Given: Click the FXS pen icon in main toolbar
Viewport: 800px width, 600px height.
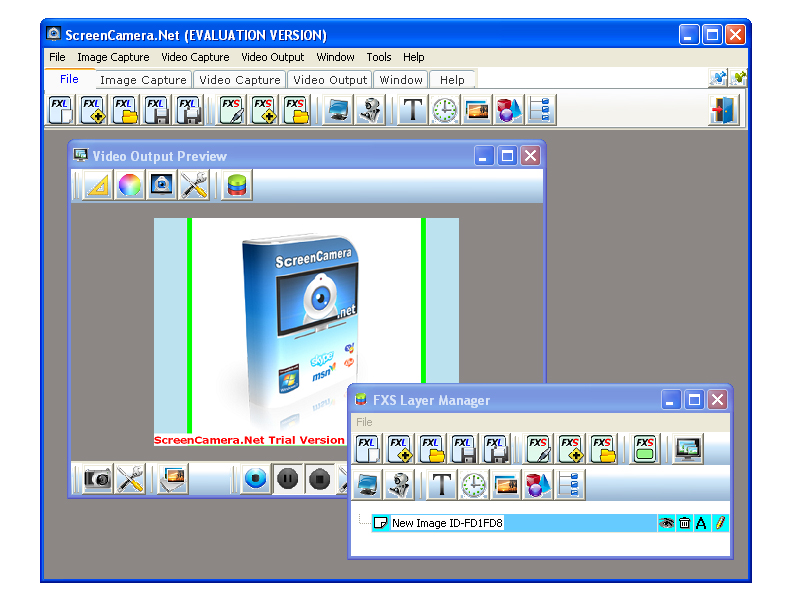Looking at the screenshot, I should click(x=232, y=110).
